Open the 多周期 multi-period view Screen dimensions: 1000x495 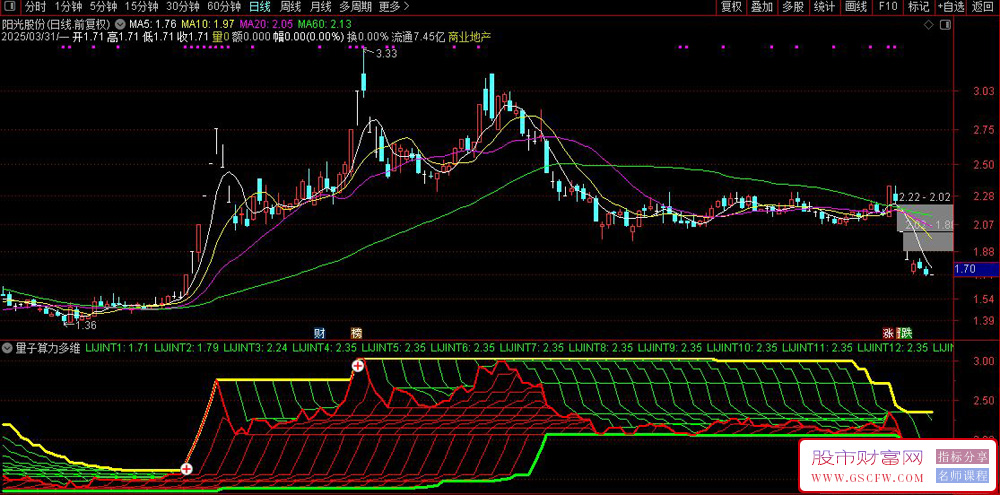coord(354,7)
